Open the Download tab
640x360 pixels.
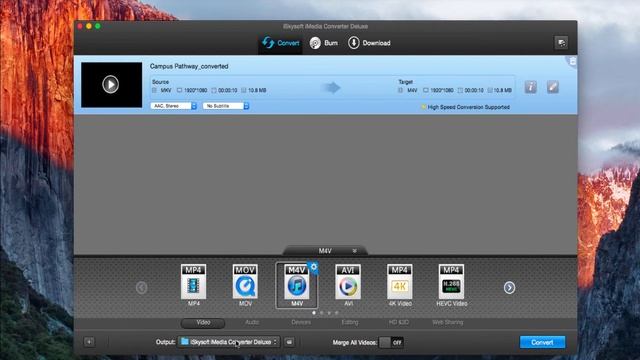click(369, 43)
